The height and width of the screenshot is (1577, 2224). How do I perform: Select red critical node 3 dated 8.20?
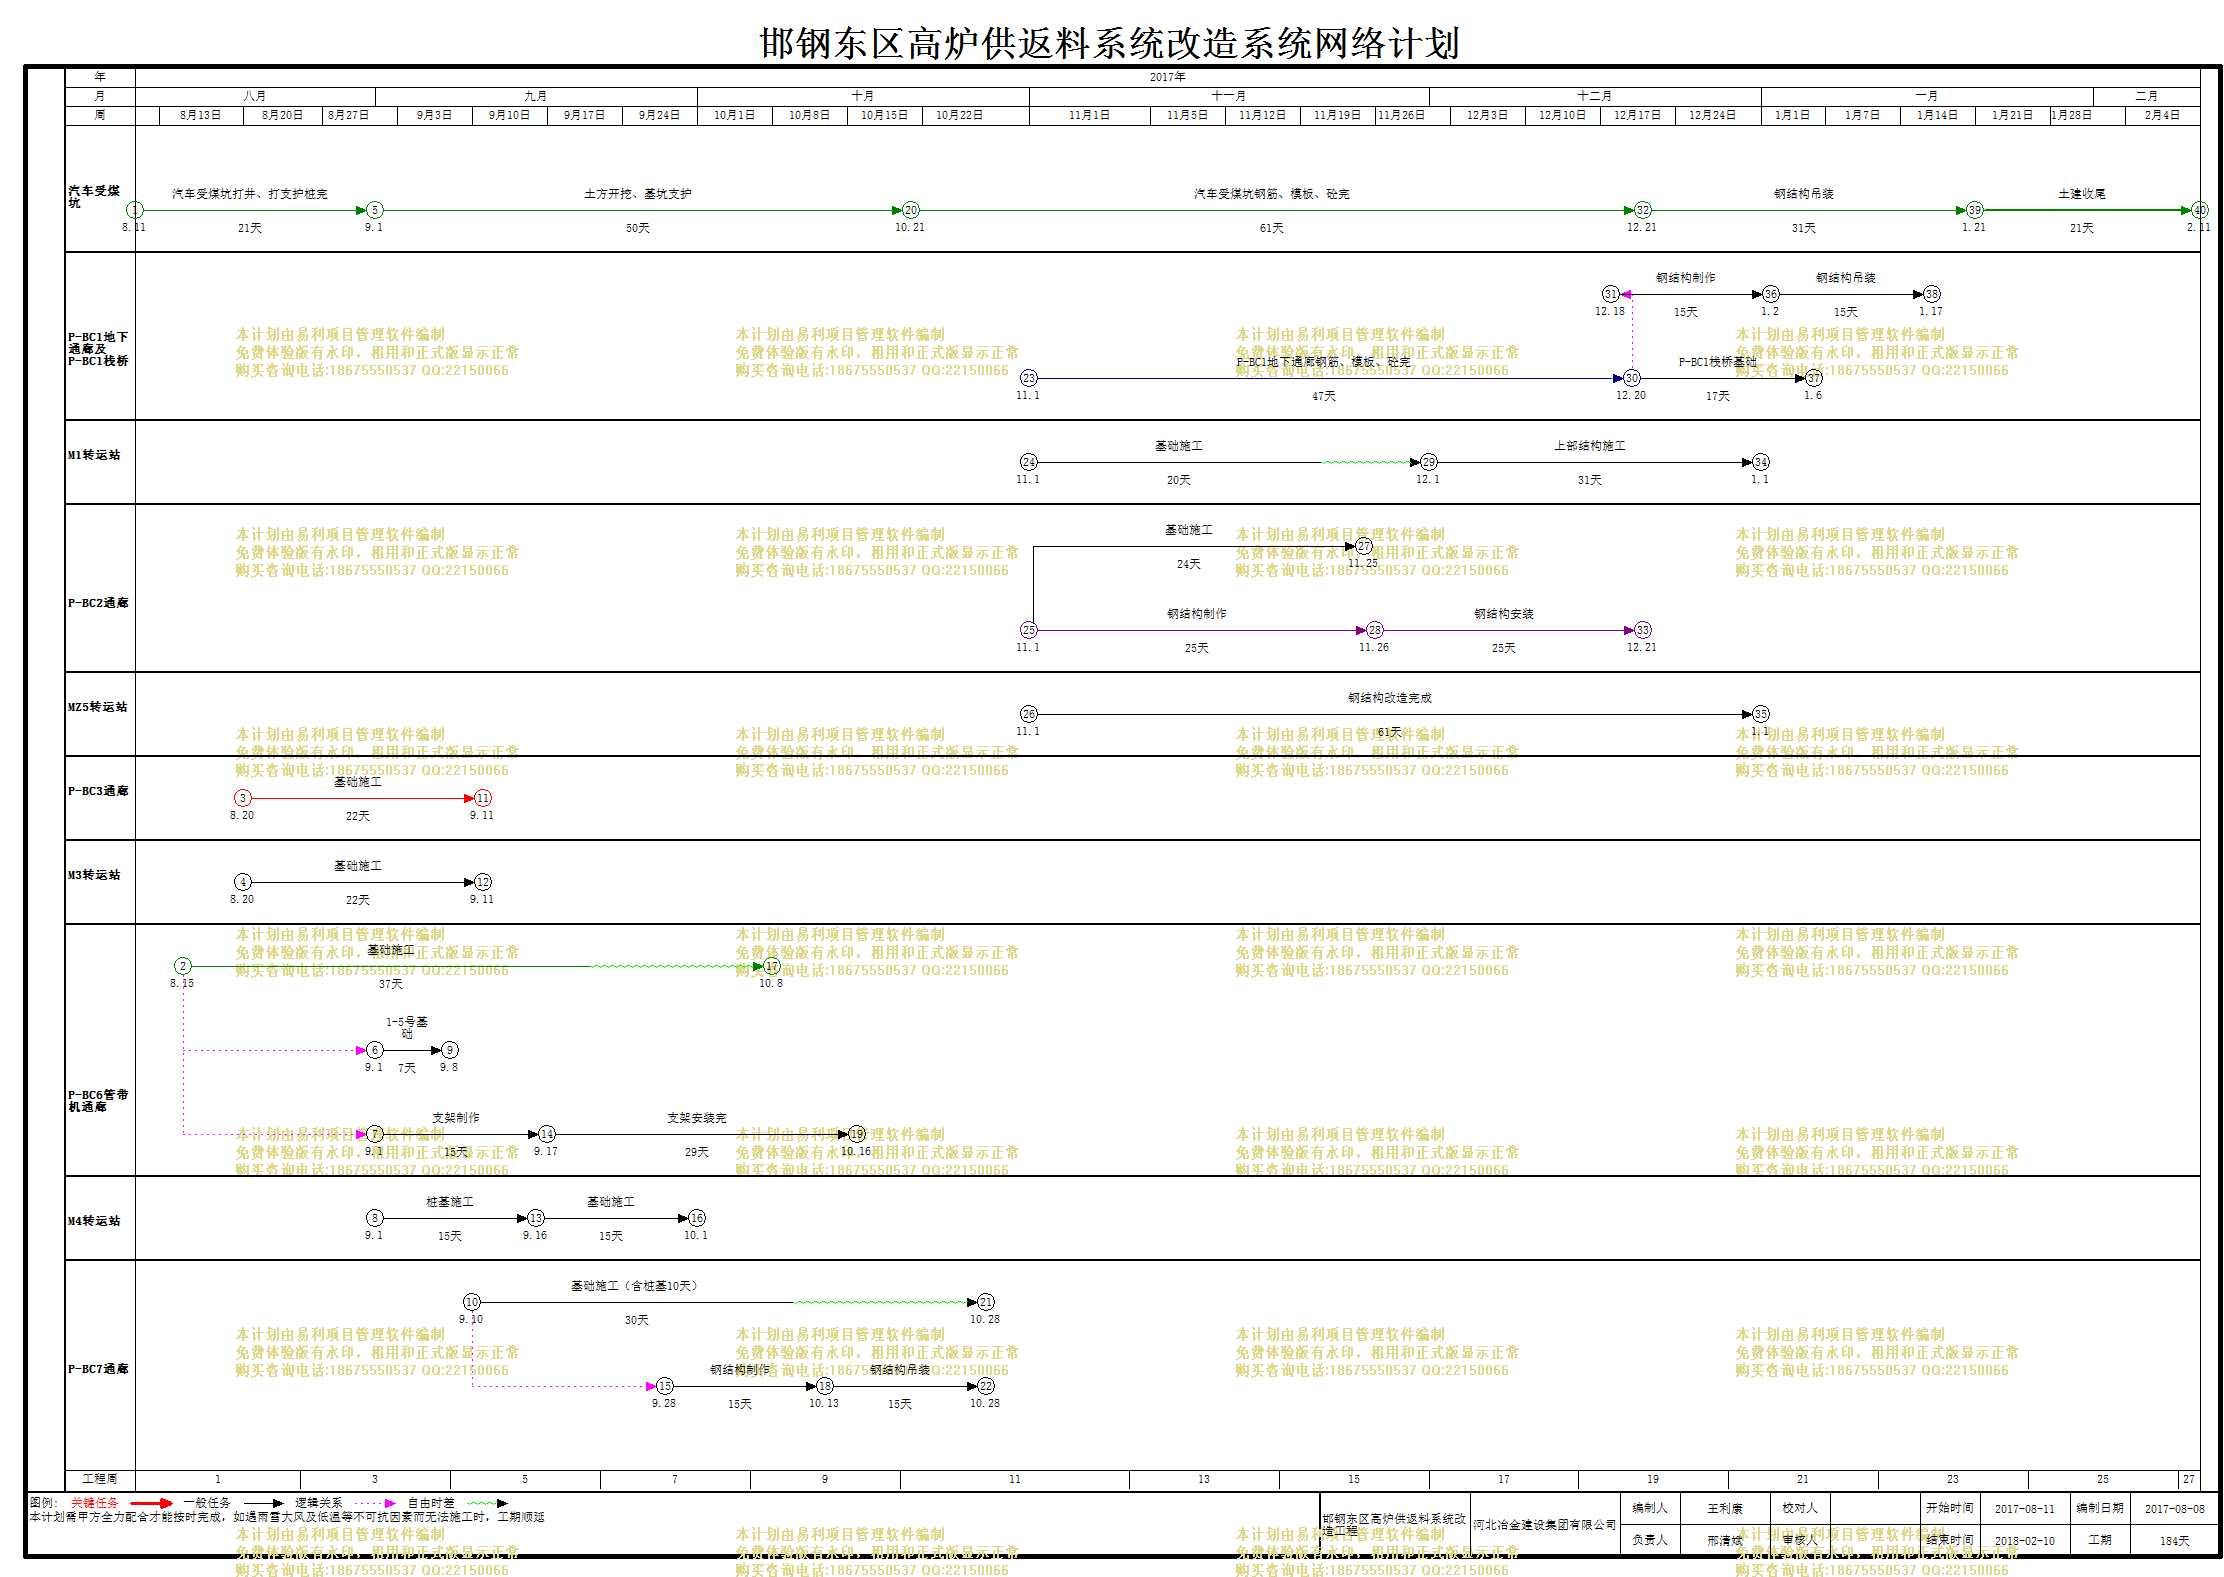click(243, 798)
